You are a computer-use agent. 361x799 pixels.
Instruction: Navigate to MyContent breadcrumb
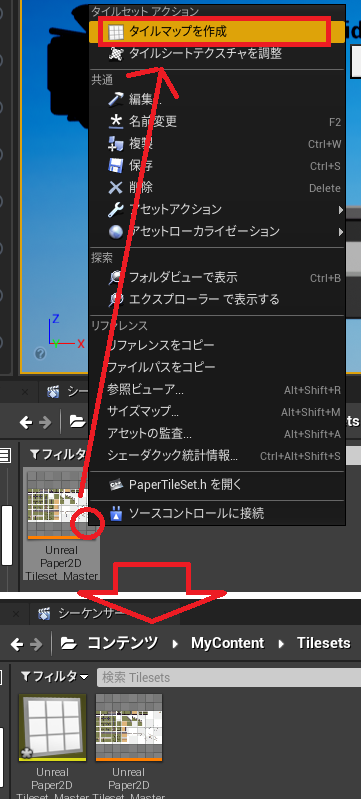(x=228, y=643)
